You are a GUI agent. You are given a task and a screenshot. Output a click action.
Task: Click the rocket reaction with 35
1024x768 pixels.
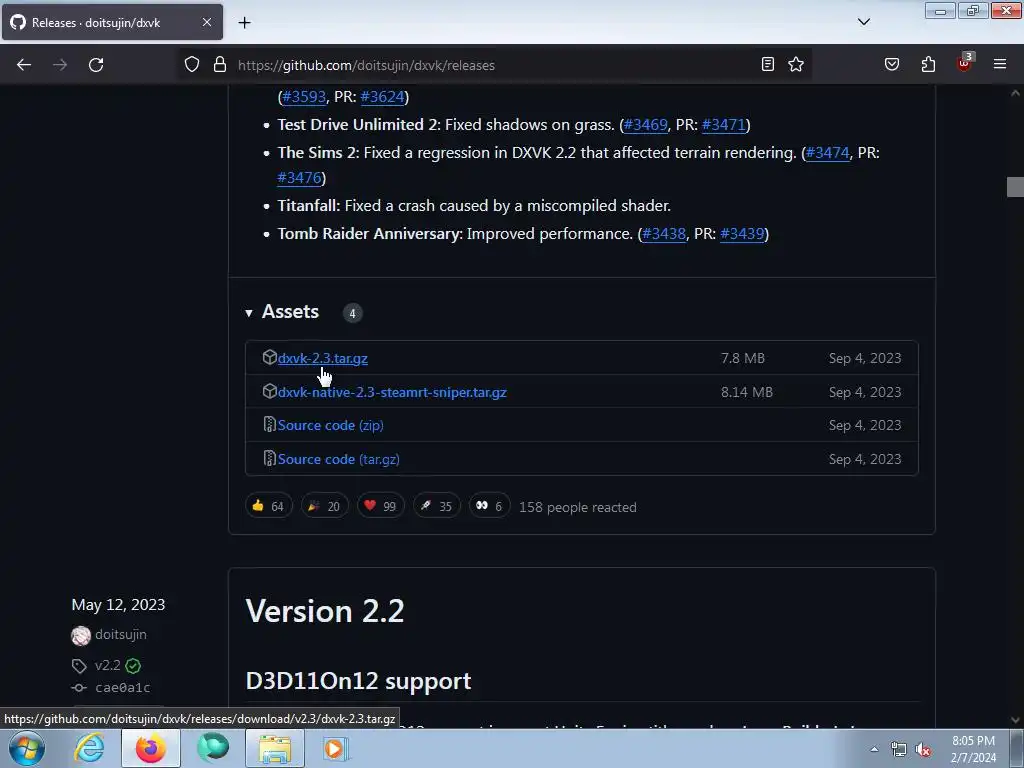[x=437, y=506]
